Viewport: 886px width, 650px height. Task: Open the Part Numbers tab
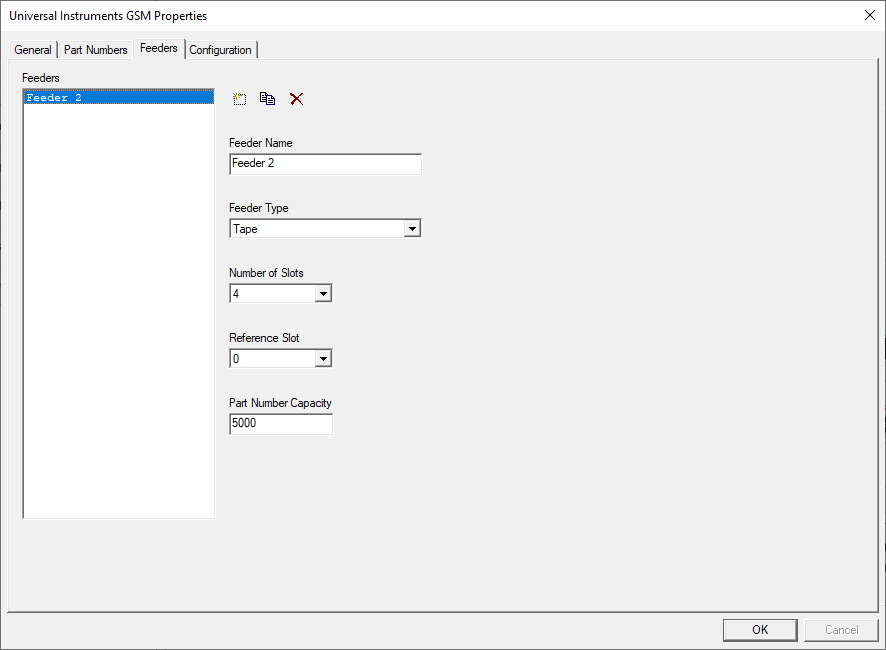pyautogui.click(x=95, y=49)
